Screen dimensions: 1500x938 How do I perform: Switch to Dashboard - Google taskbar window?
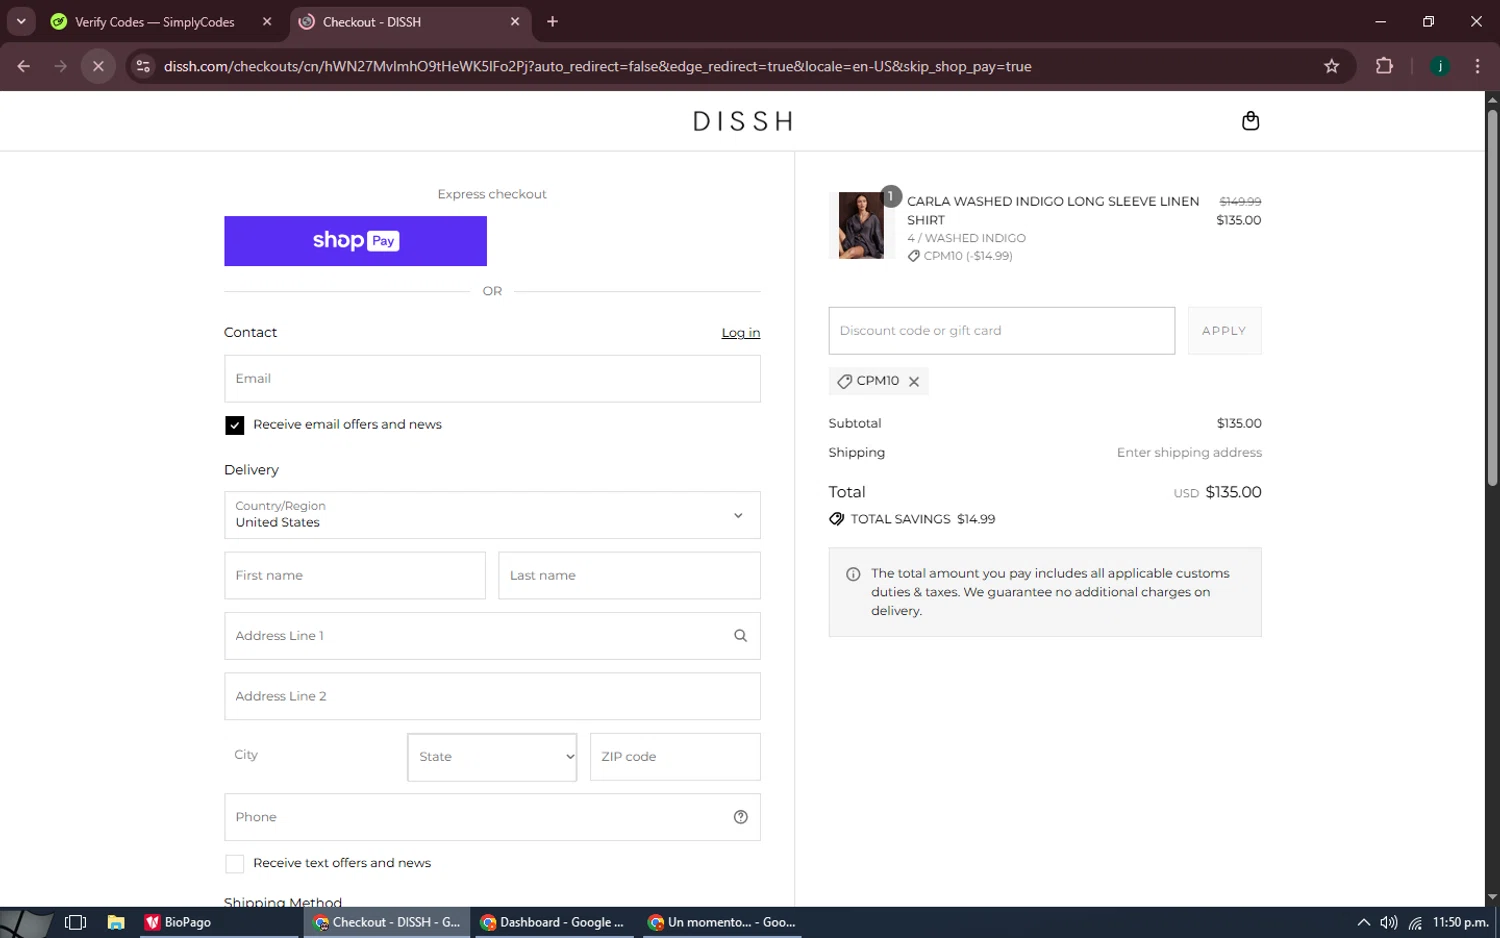(552, 923)
